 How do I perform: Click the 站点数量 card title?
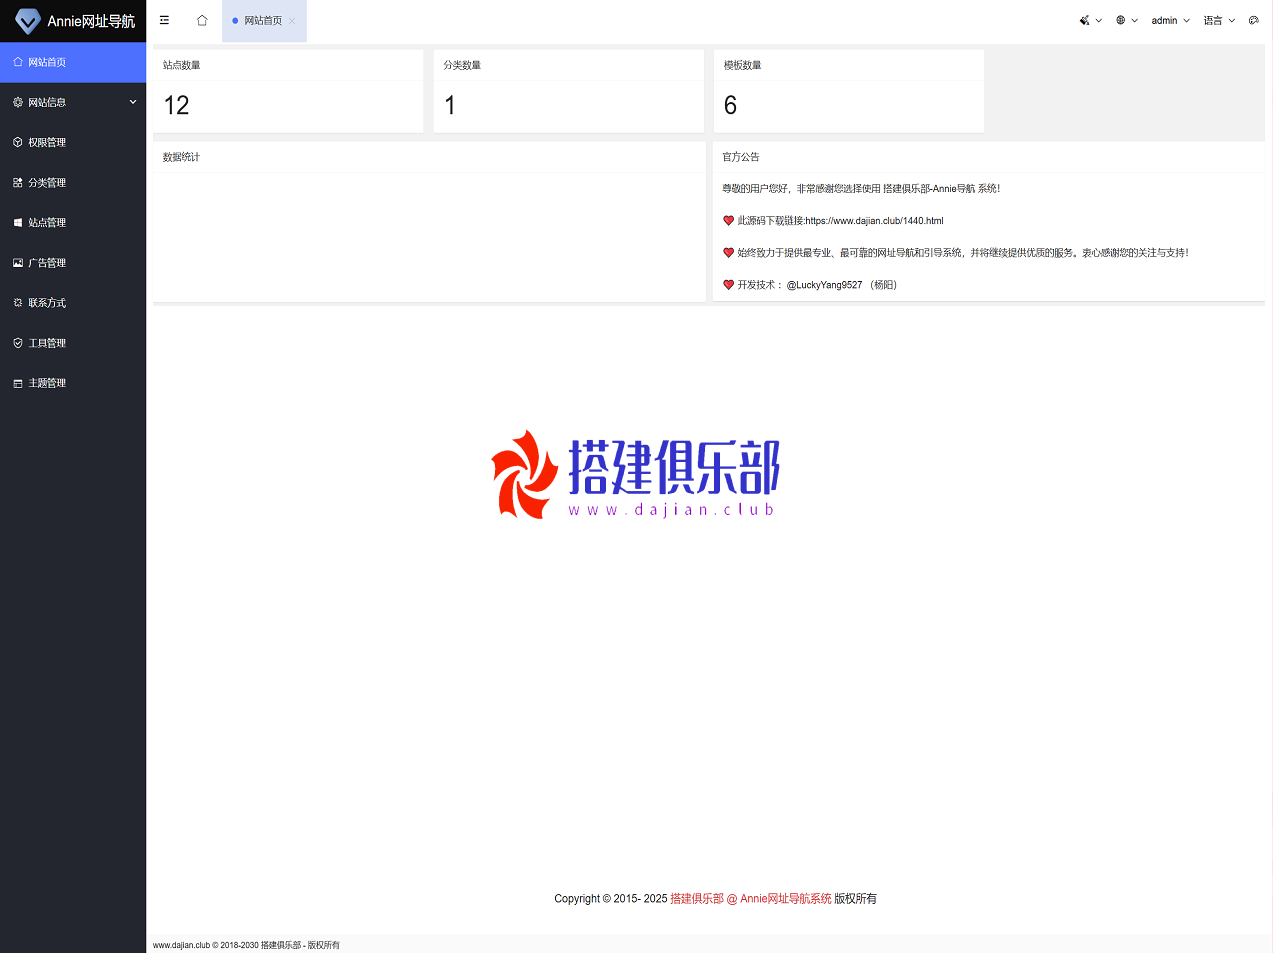click(x=182, y=65)
